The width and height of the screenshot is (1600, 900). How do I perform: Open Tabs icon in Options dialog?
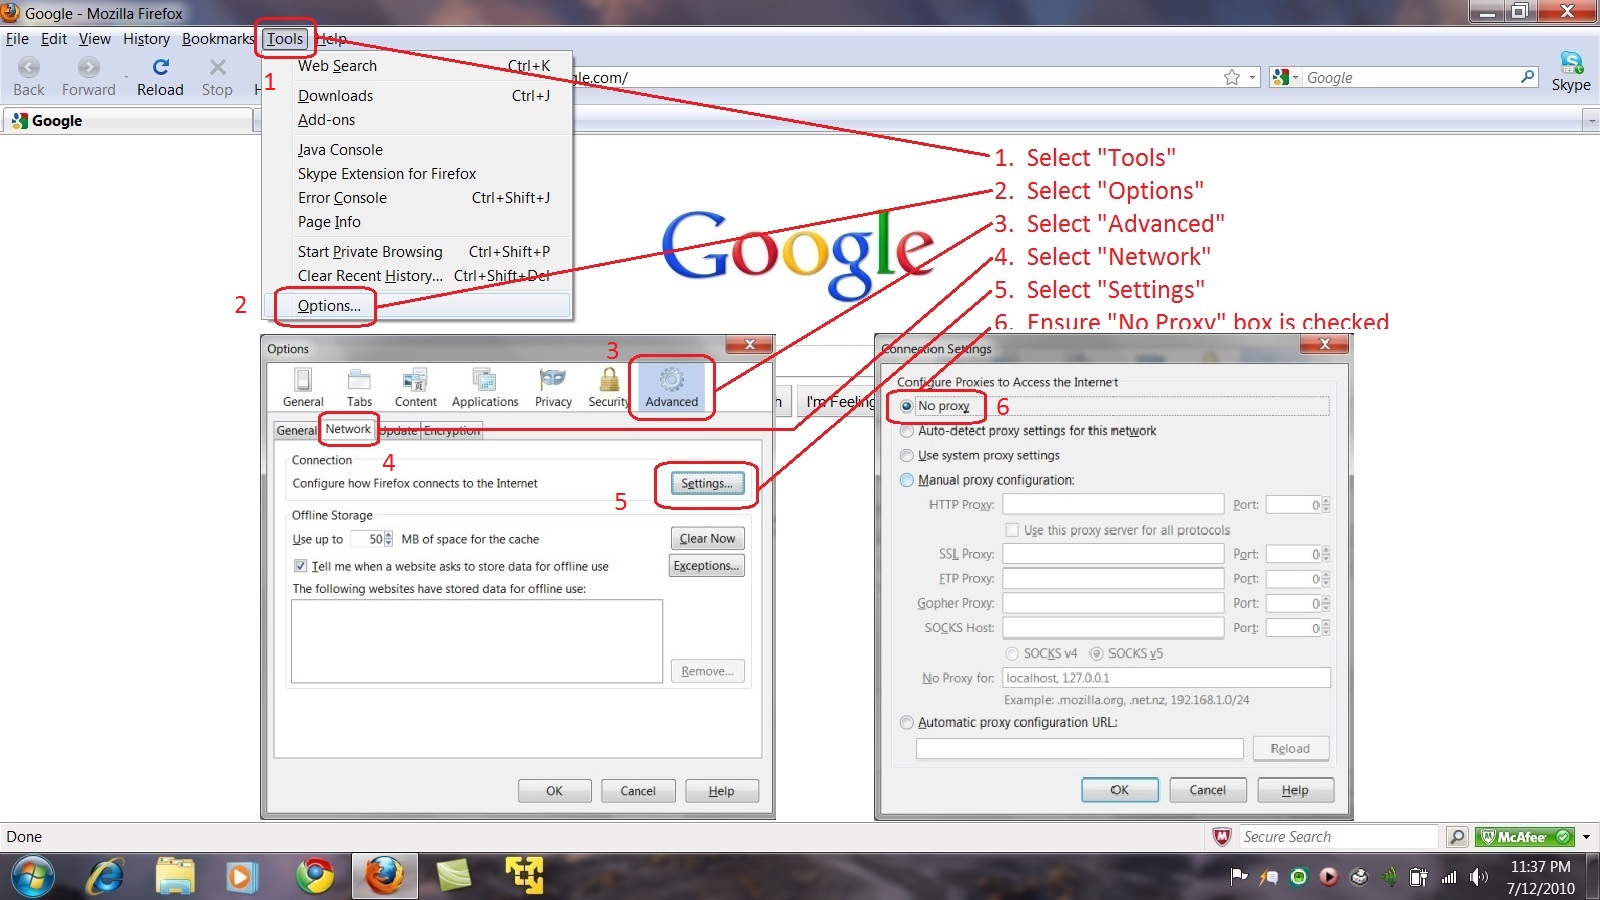click(359, 380)
